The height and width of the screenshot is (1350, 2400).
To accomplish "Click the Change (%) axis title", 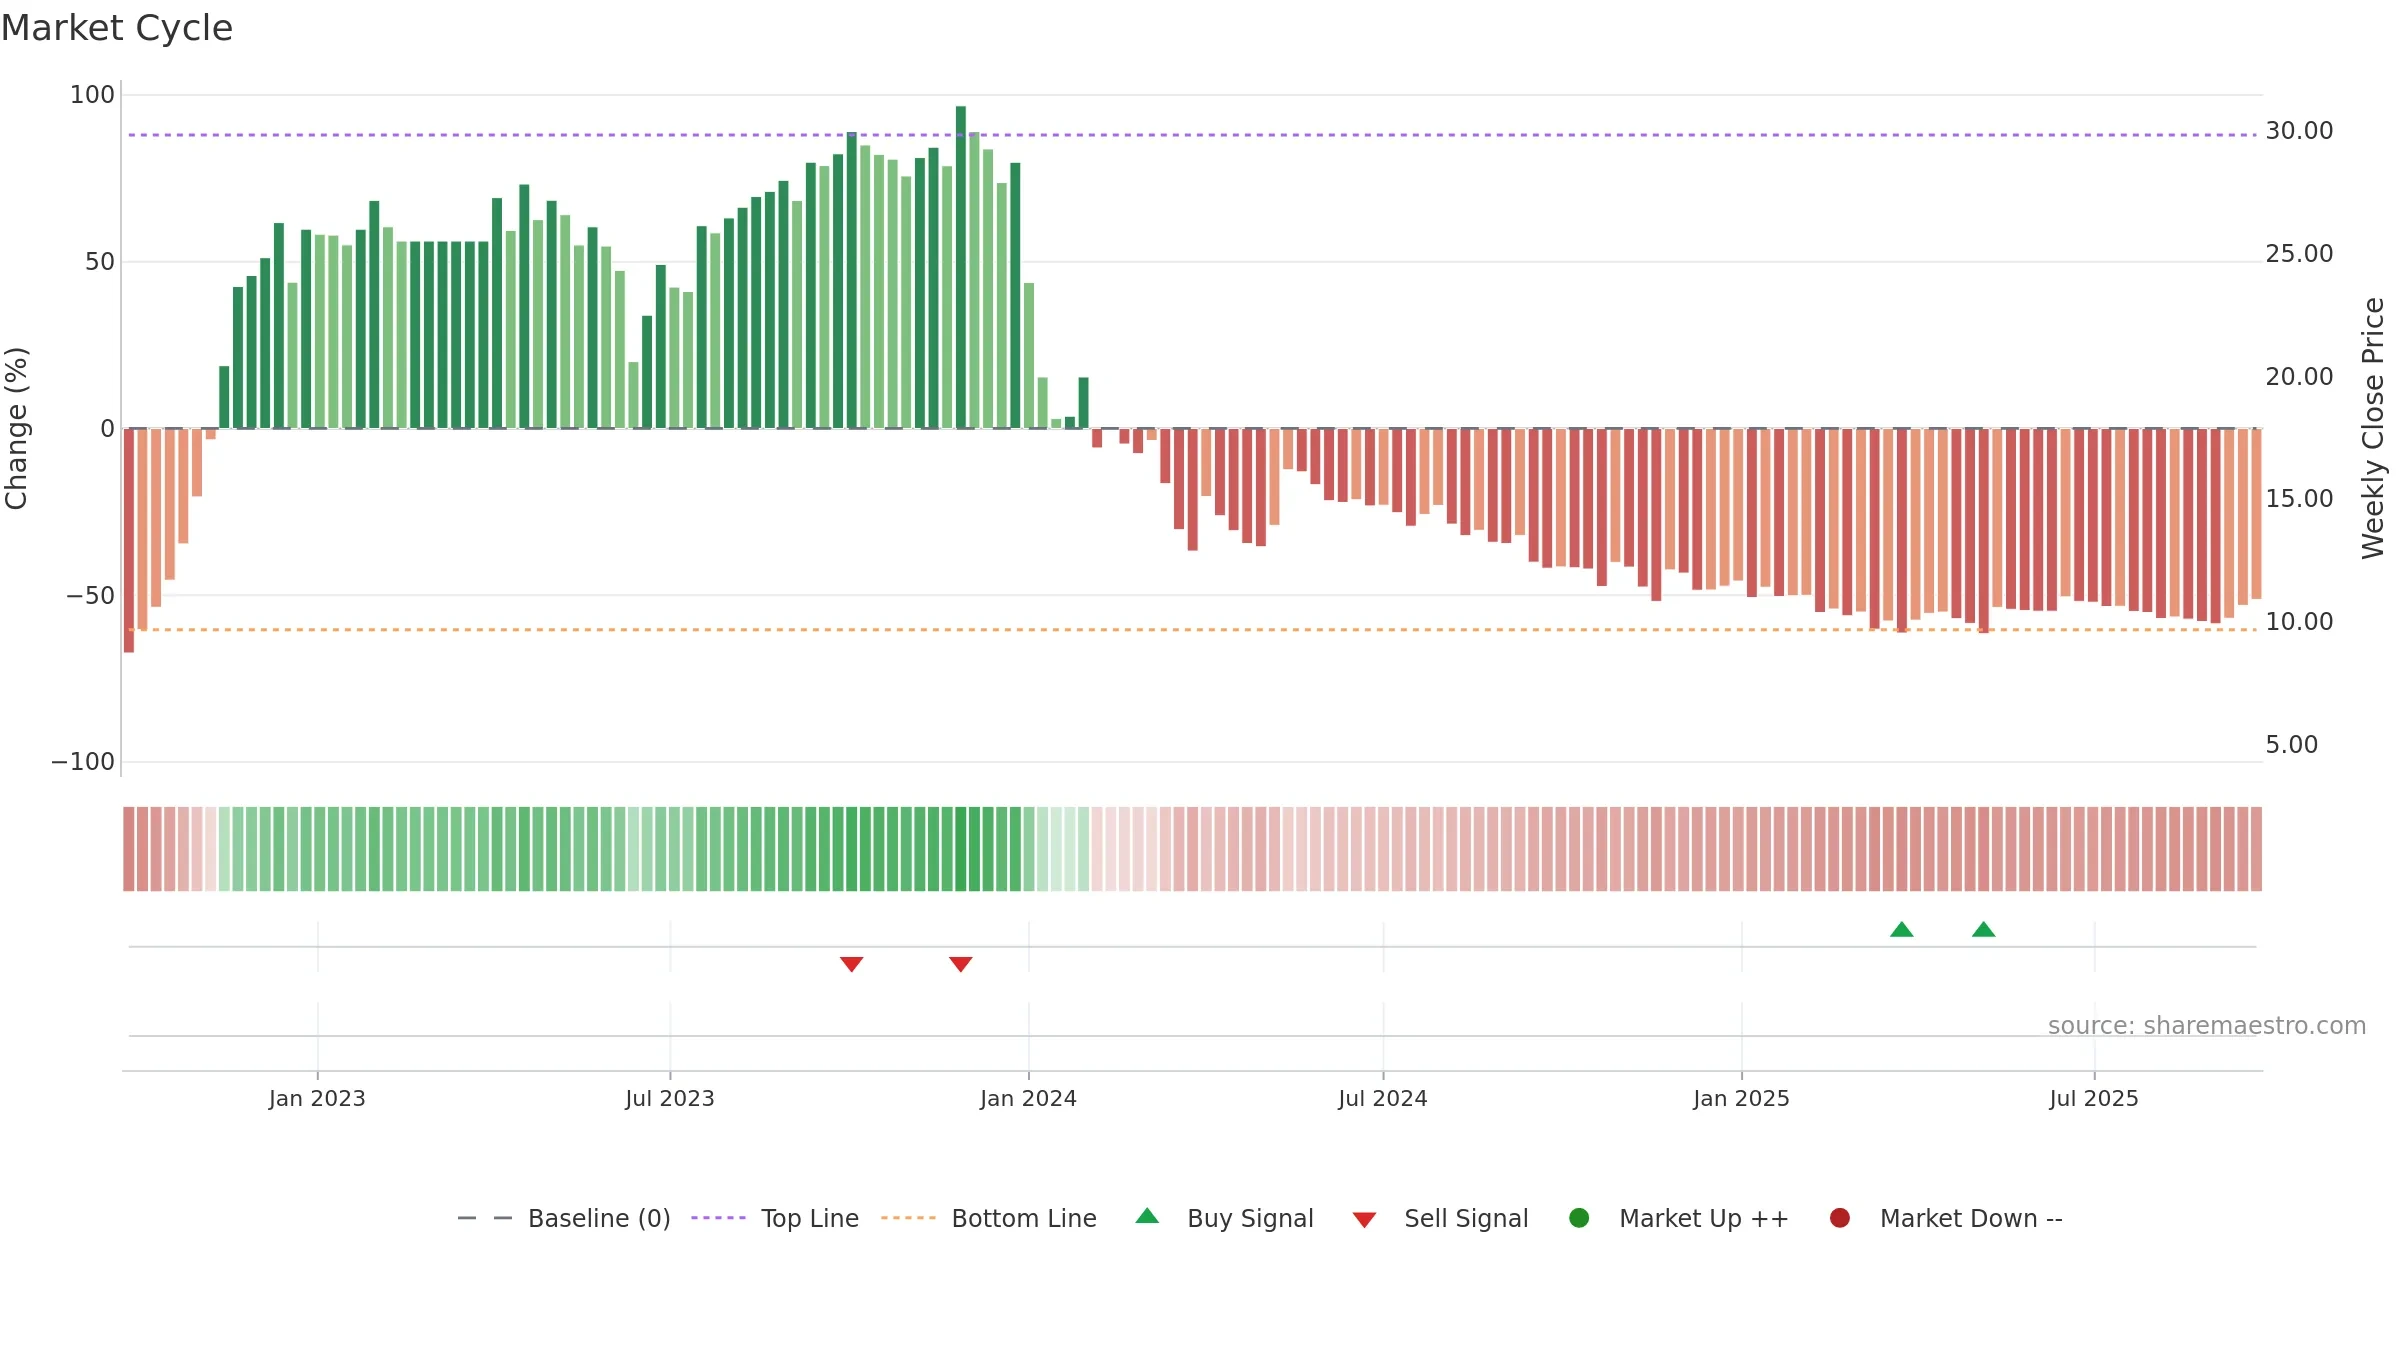I will [x=17, y=428].
